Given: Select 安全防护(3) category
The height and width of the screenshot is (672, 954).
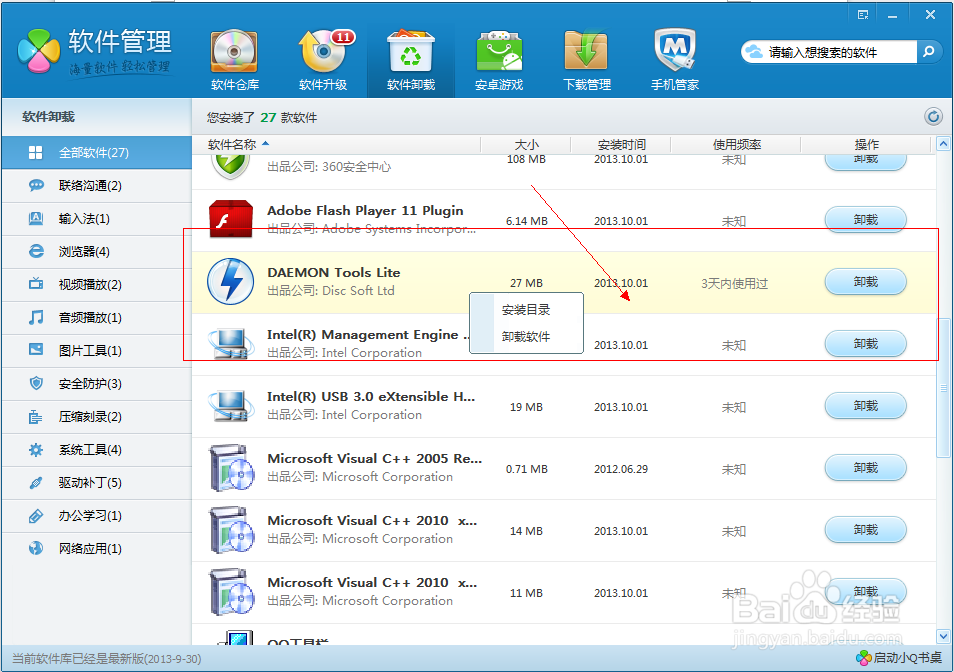Looking at the screenshot, I should (97, 384).
